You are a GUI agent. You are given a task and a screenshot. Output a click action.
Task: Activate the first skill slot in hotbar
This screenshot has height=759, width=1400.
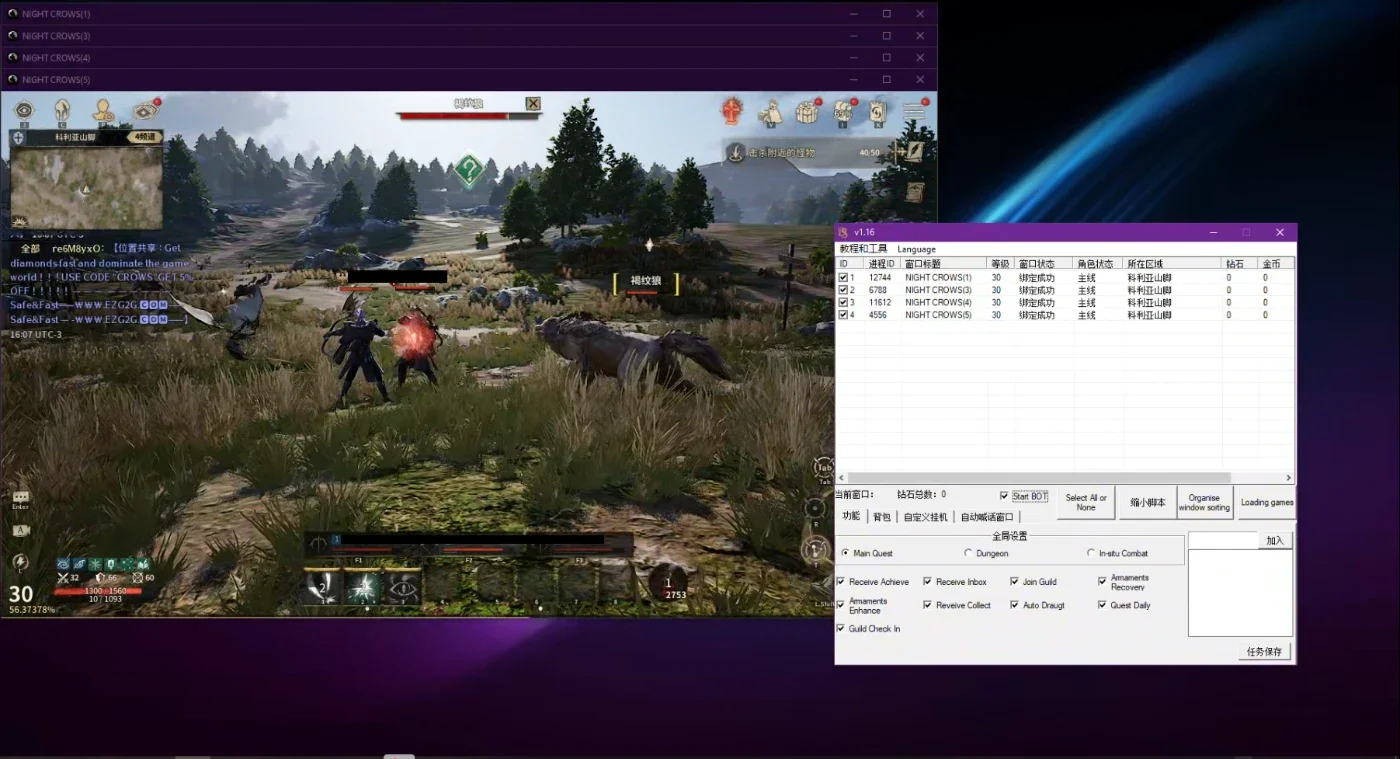pyautogui.click(x=322, y=587)
